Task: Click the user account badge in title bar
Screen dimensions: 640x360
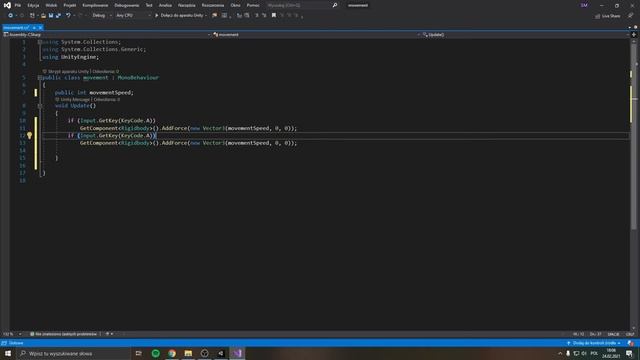Action: pos(584,5)
